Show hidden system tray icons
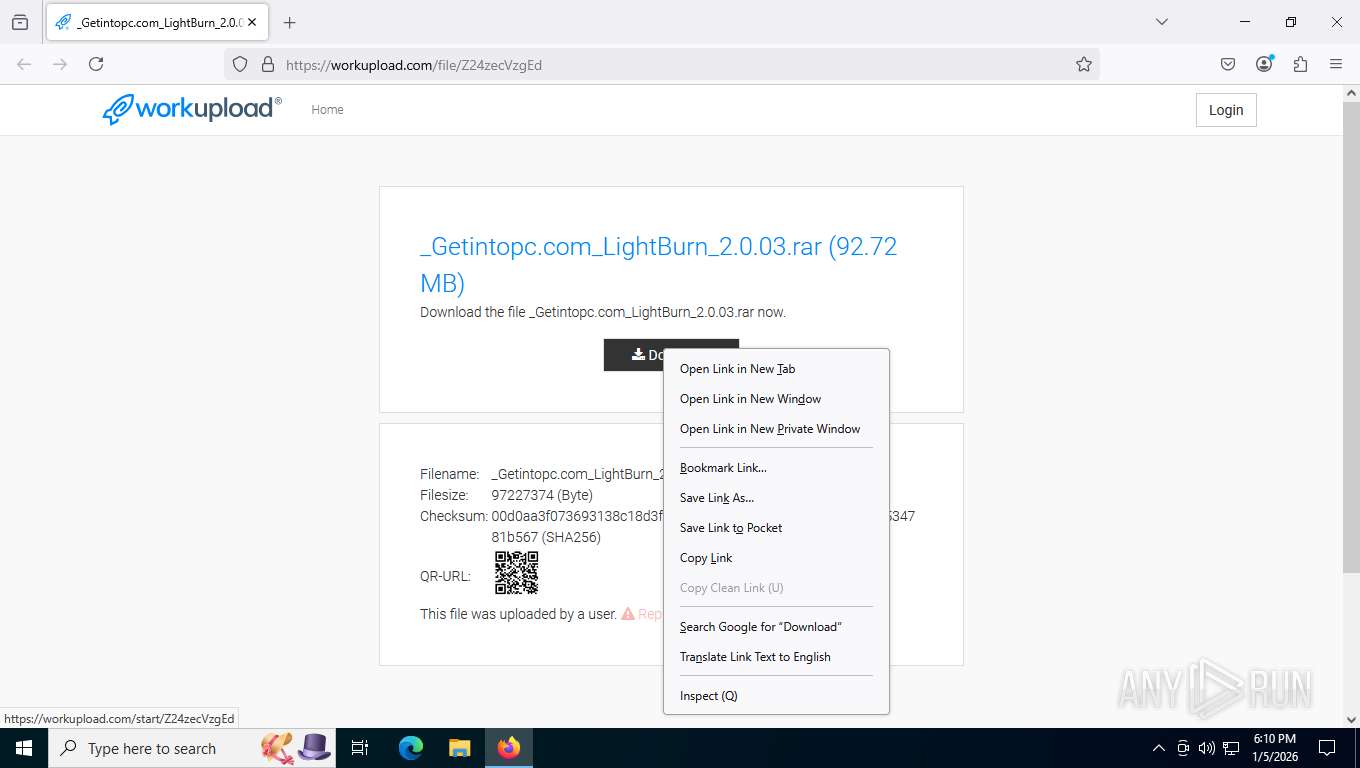 1159,748
